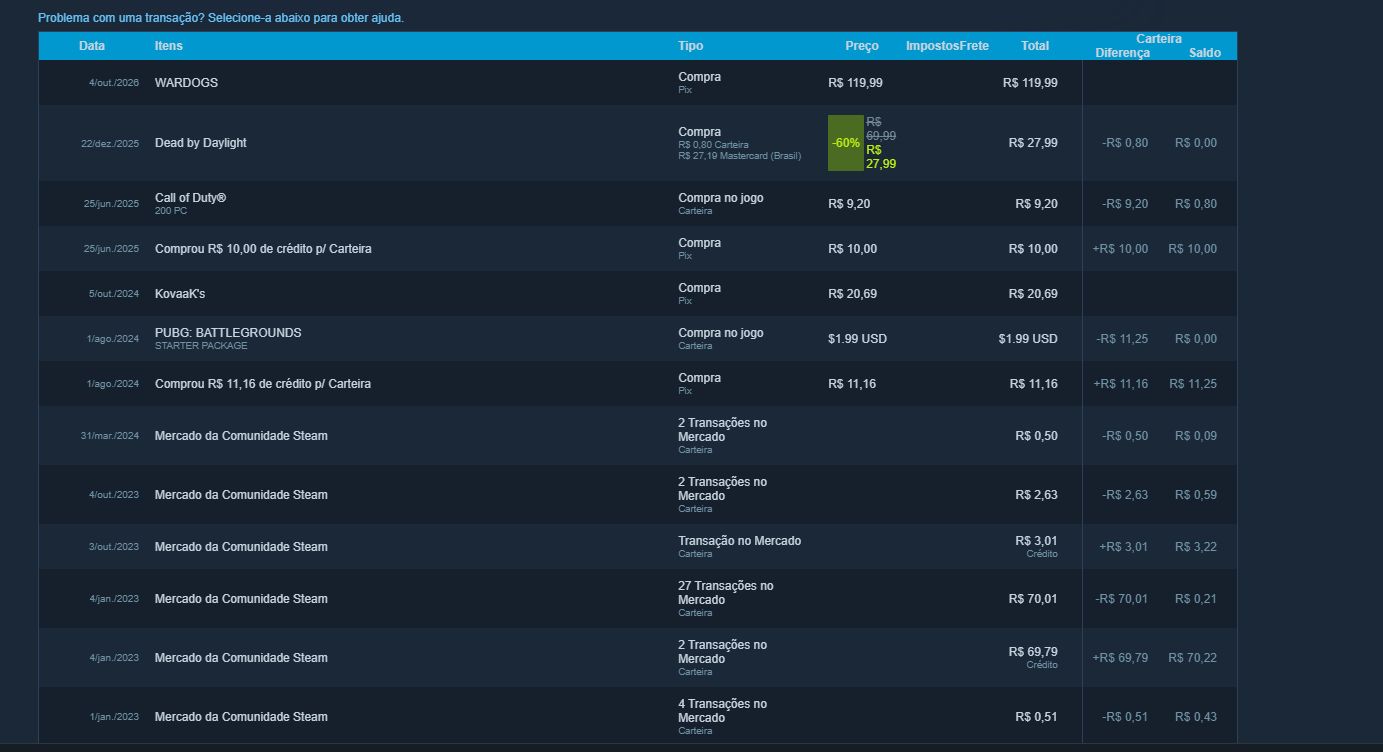Click the 1/jan./2023 date cell
This screenshot has height=752, width=1383.
coord(114,717)
